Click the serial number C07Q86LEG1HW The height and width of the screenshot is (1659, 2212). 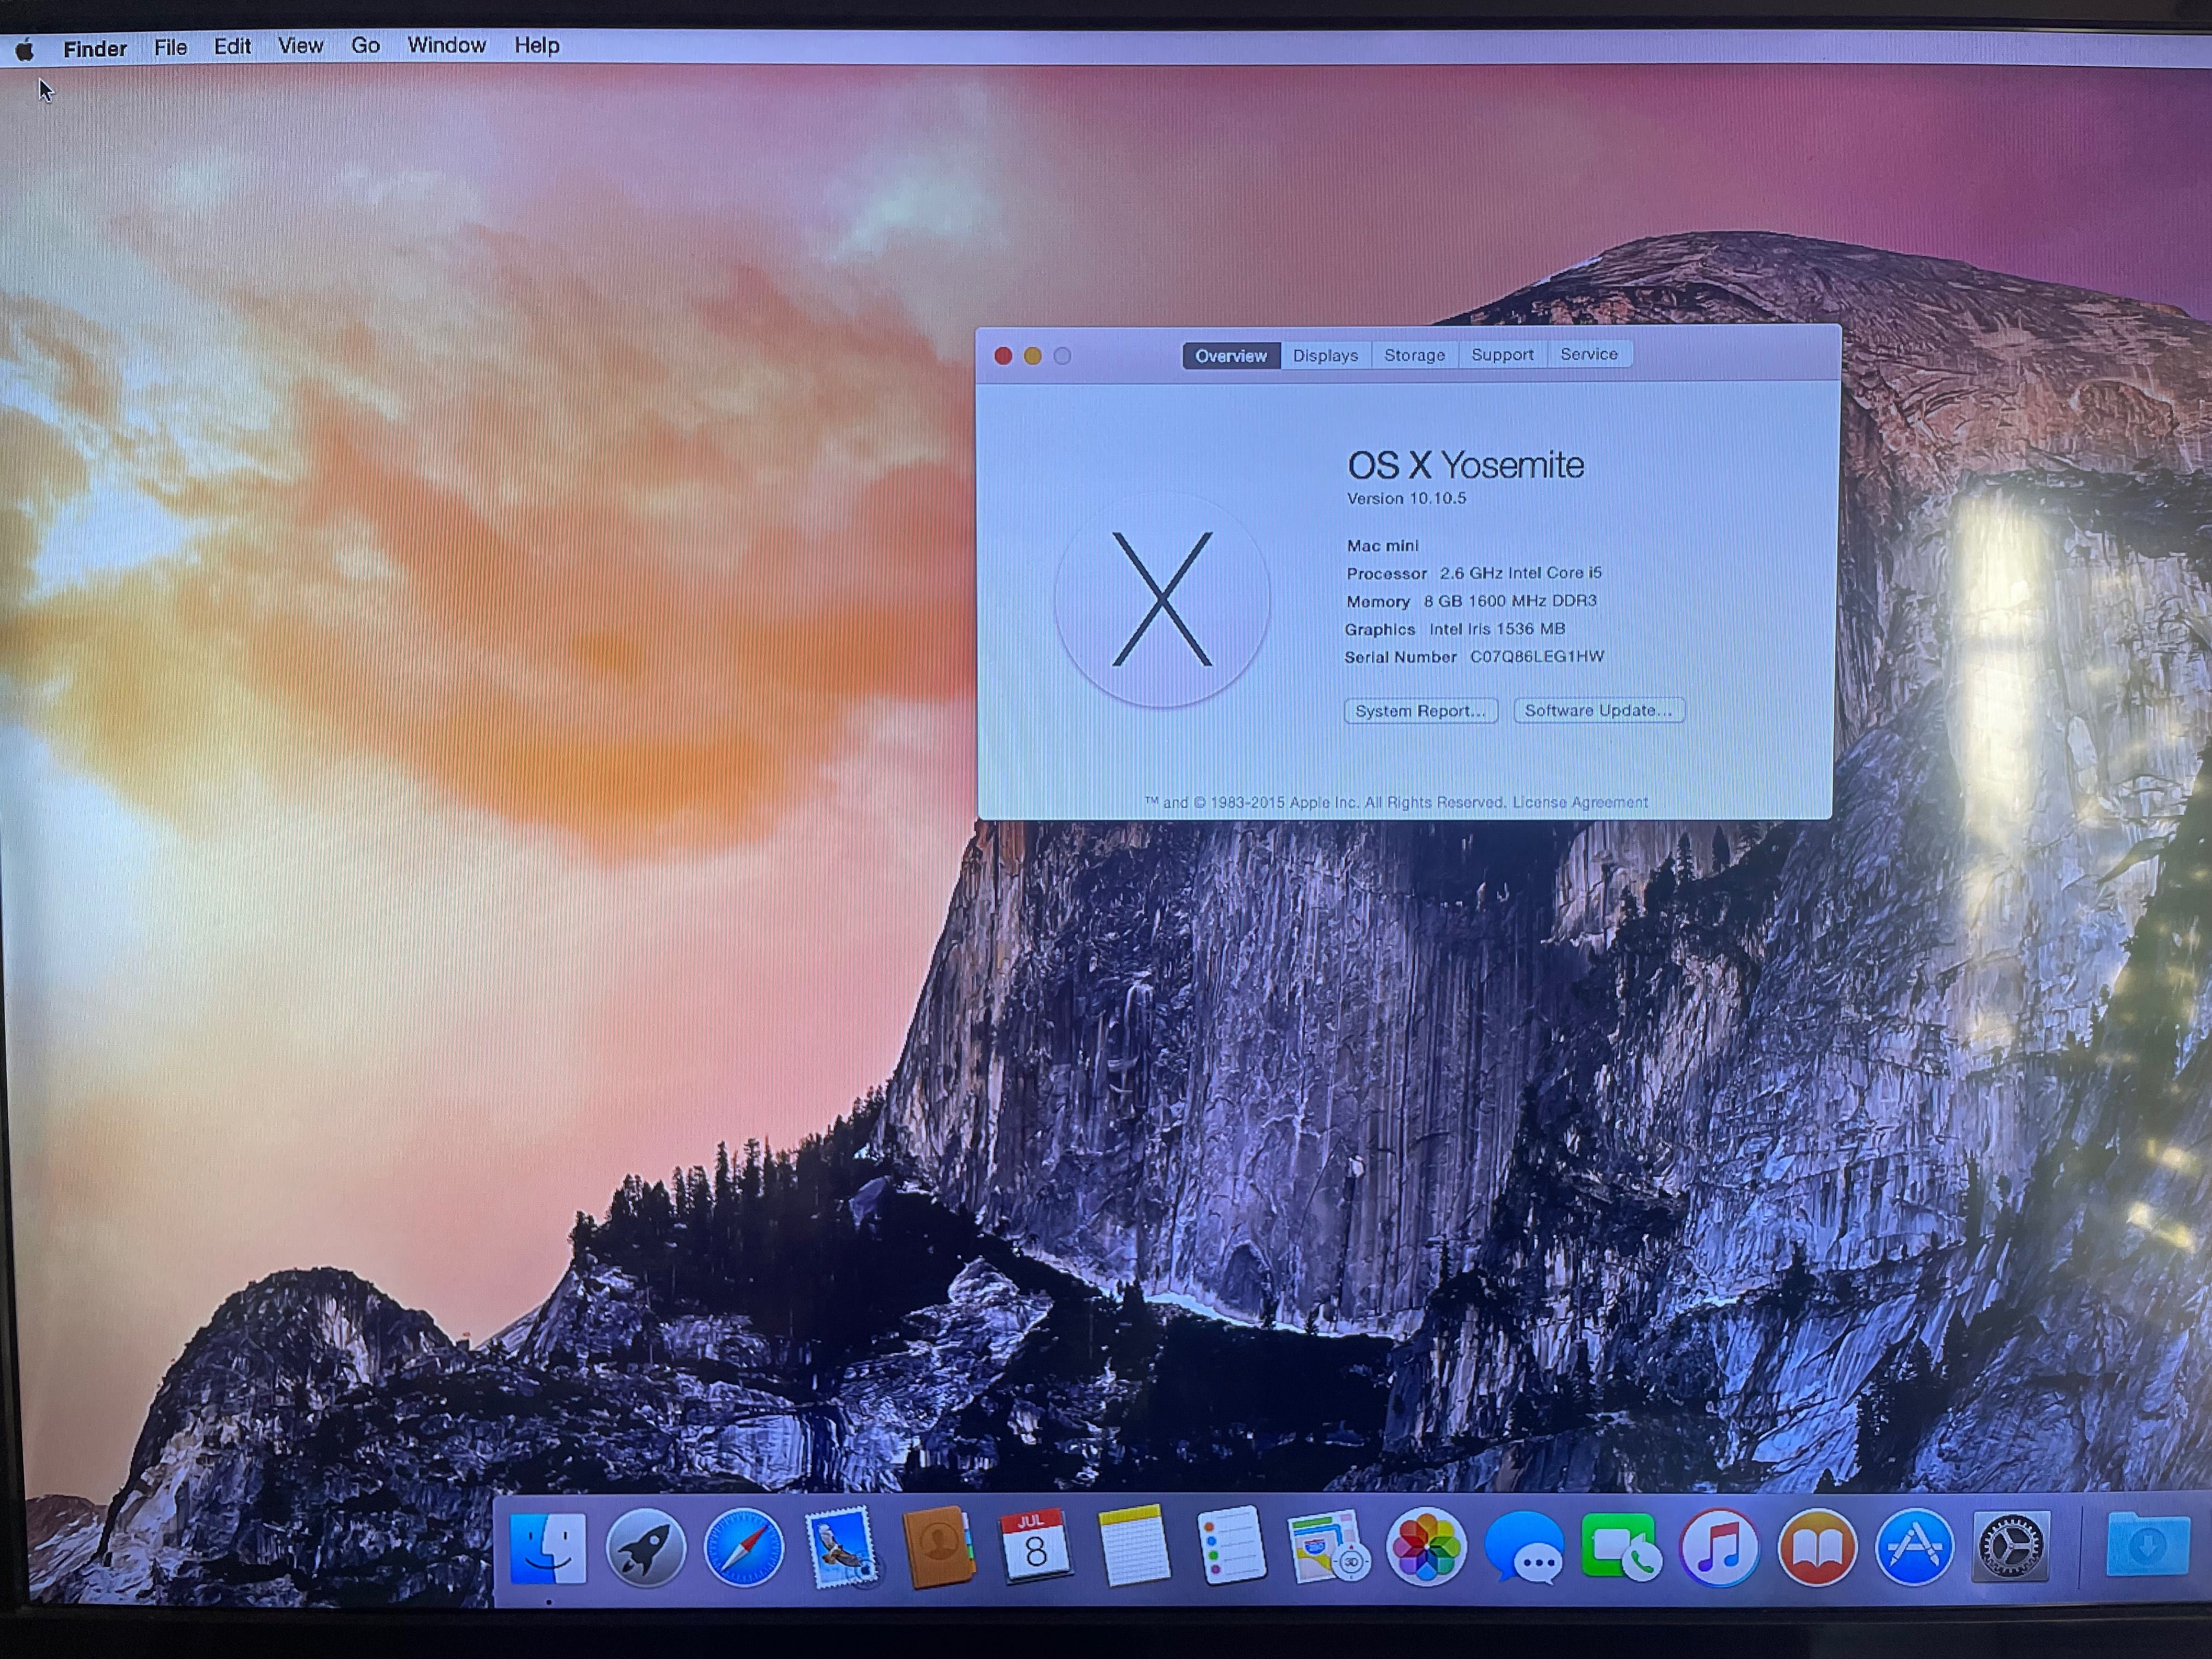point(1537,656)
